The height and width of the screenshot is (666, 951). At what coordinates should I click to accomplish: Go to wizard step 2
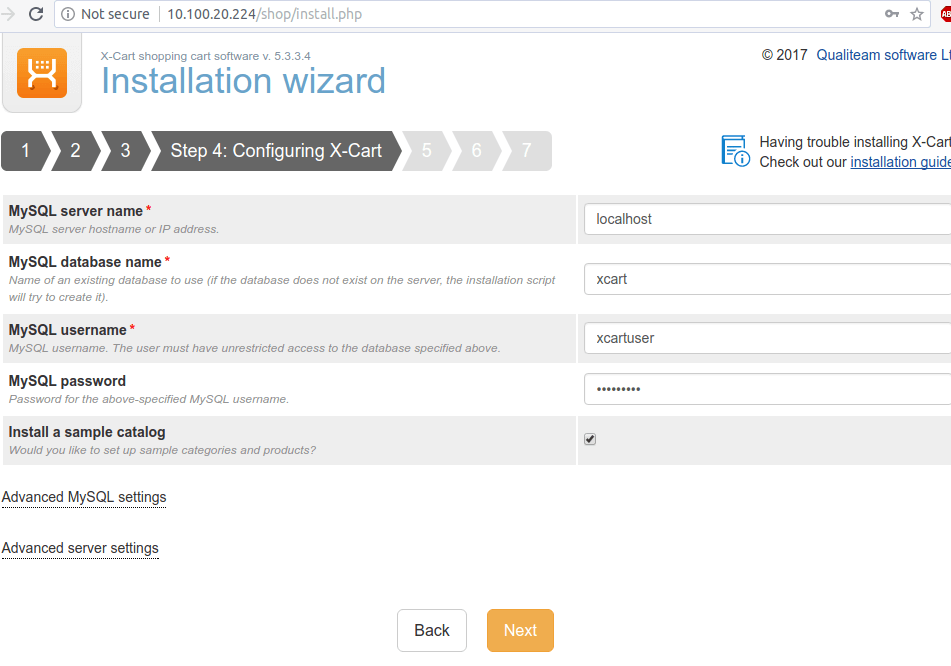click(75, 150)
